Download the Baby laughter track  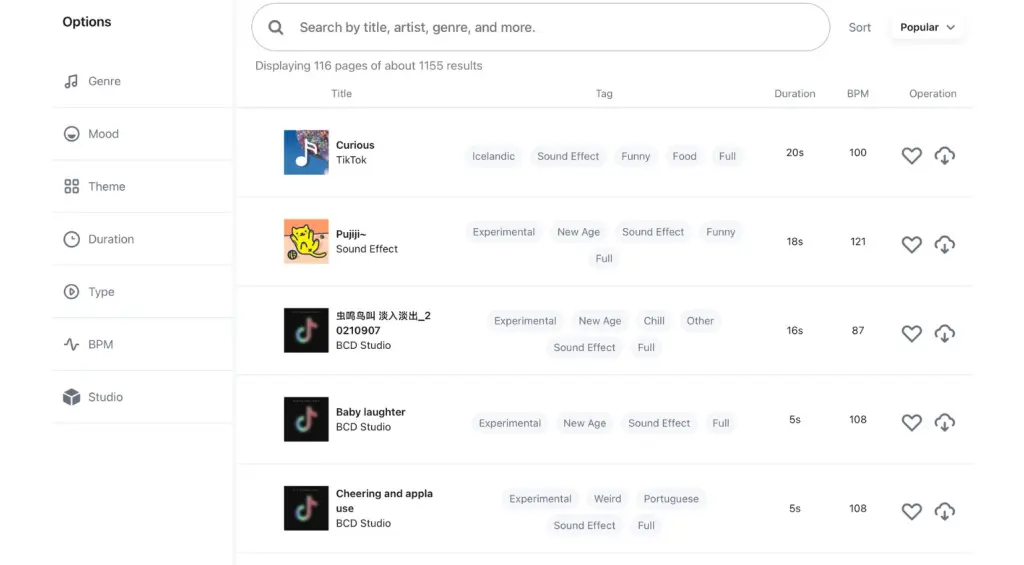click(x=944, y=423)
